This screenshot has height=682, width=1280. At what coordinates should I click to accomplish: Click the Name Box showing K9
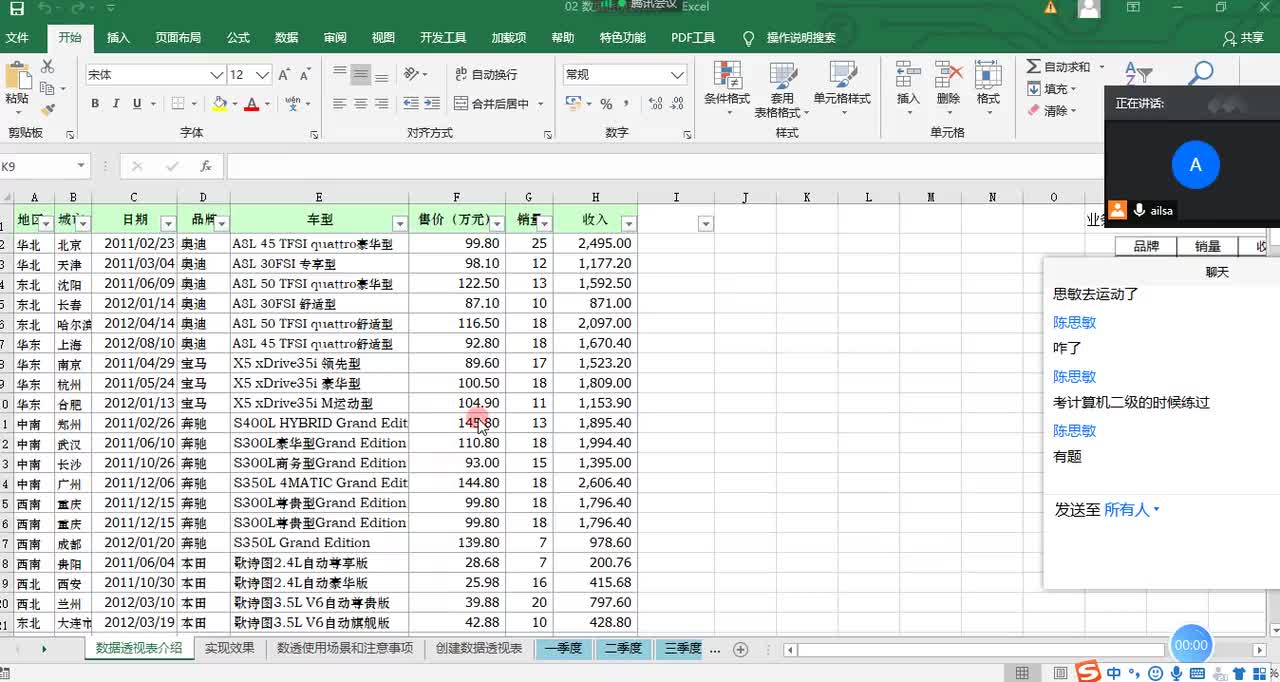coord(37,166)
